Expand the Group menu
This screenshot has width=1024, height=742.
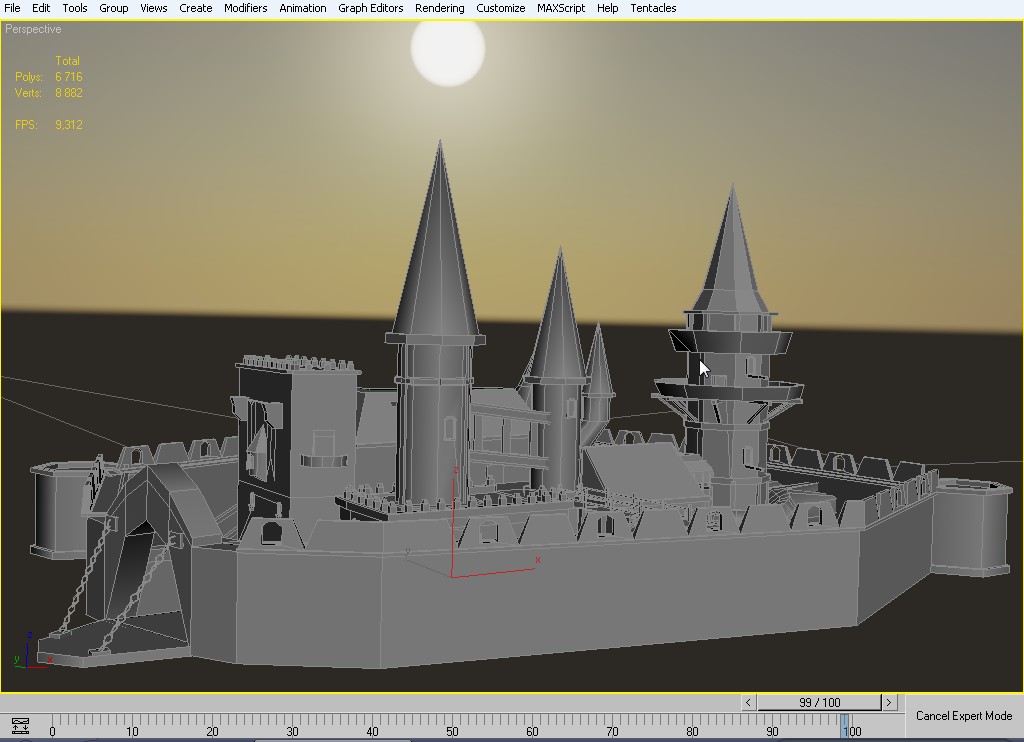pos(113,8)
